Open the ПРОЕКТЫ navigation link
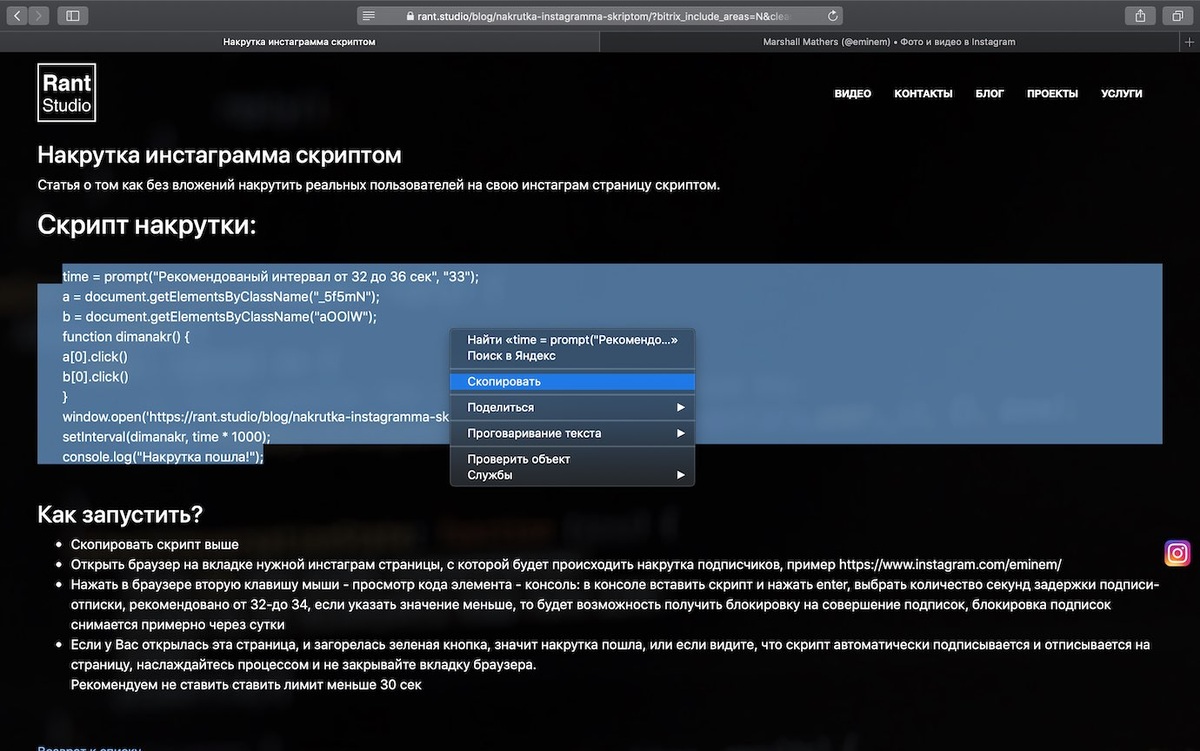This screenshot has height=751, width=1200. (1052, 93)
